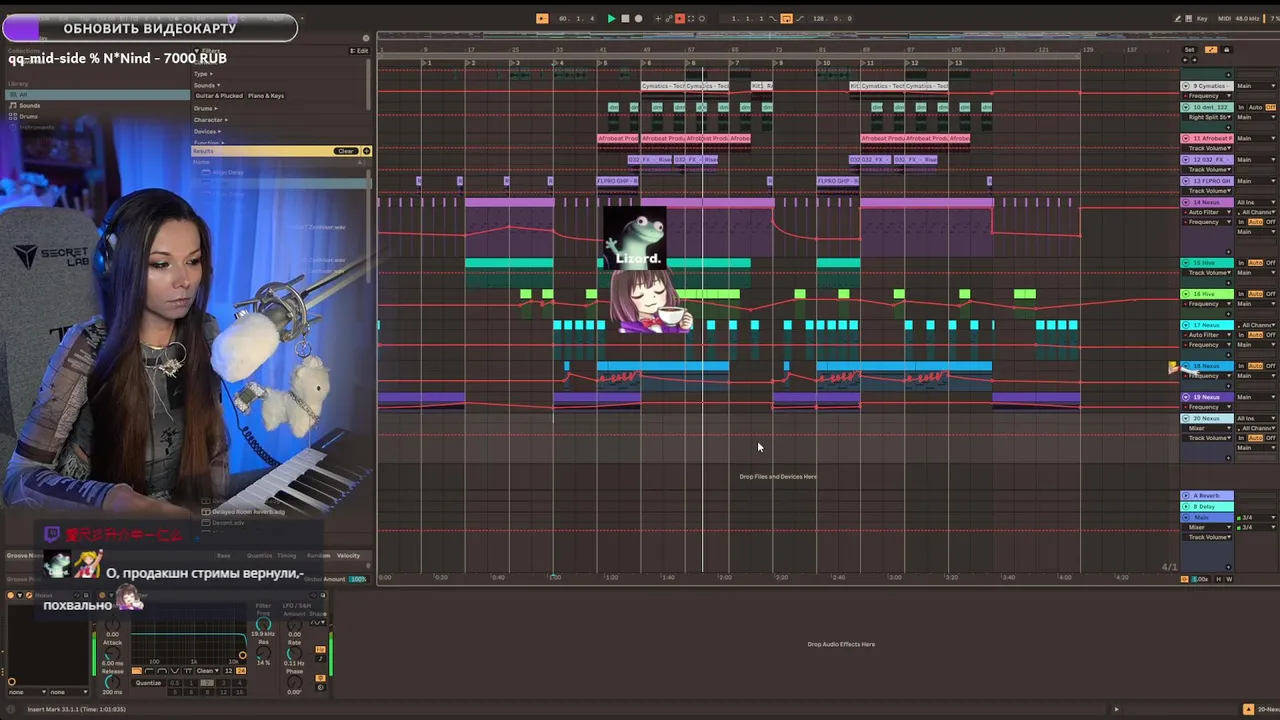Screen dimensions: 1280x720
Task: Set 15 Hive monitor to Off
Action: (x=1271, y=263)
